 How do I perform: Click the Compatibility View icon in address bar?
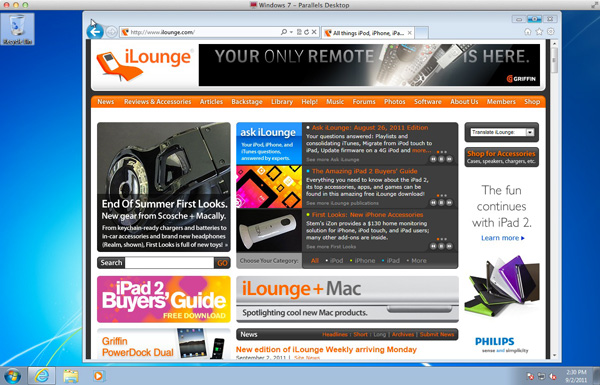point(299,32)
